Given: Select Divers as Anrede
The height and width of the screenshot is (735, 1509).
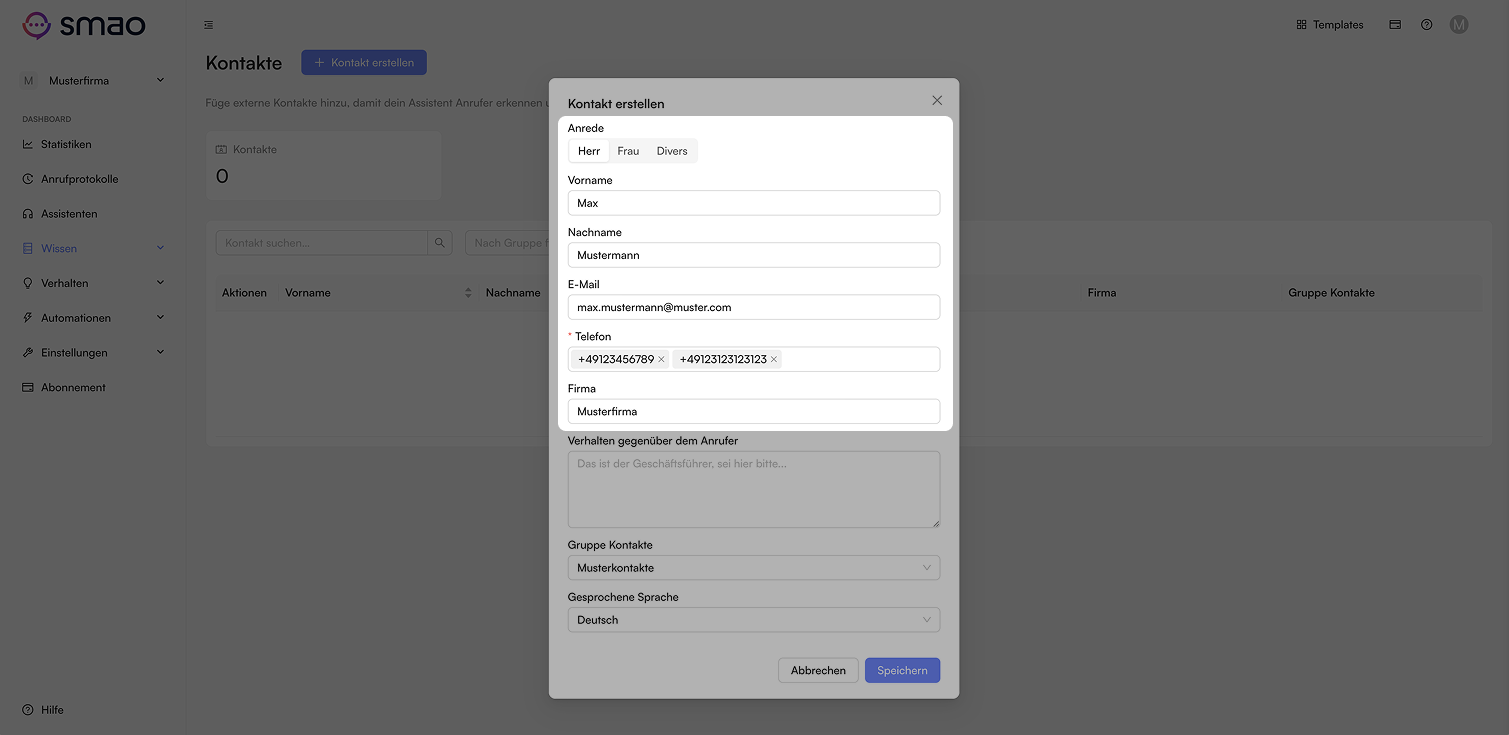Looking at the screenshot, I should [x=672, y=151].
